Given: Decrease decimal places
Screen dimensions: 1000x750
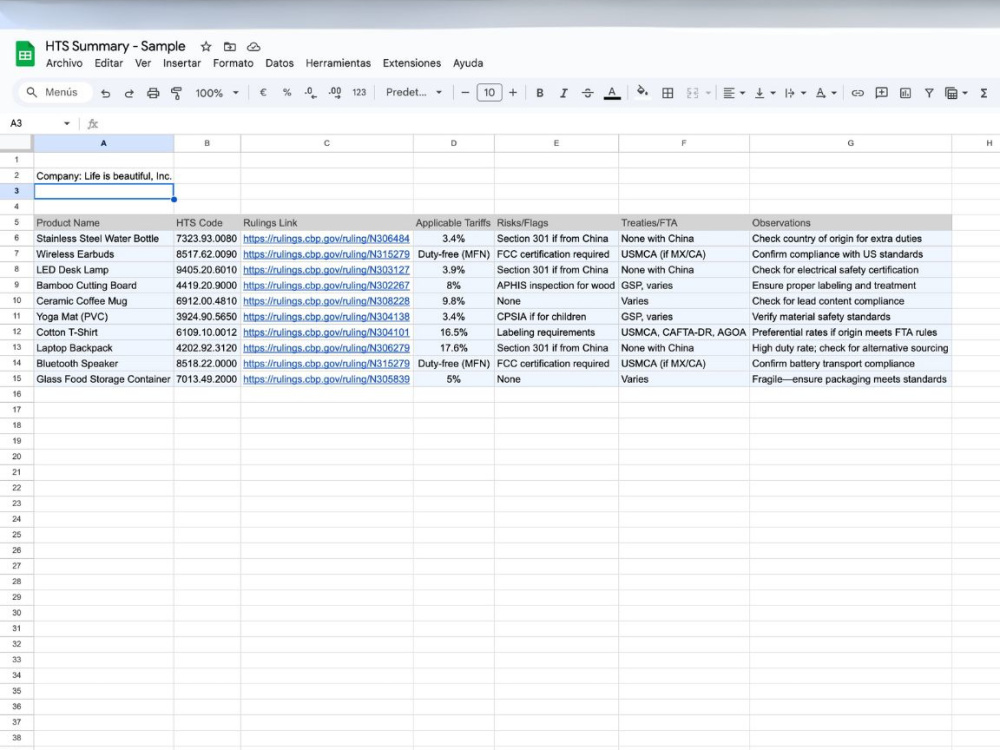Looking at the screenshot, I should 311,92.
